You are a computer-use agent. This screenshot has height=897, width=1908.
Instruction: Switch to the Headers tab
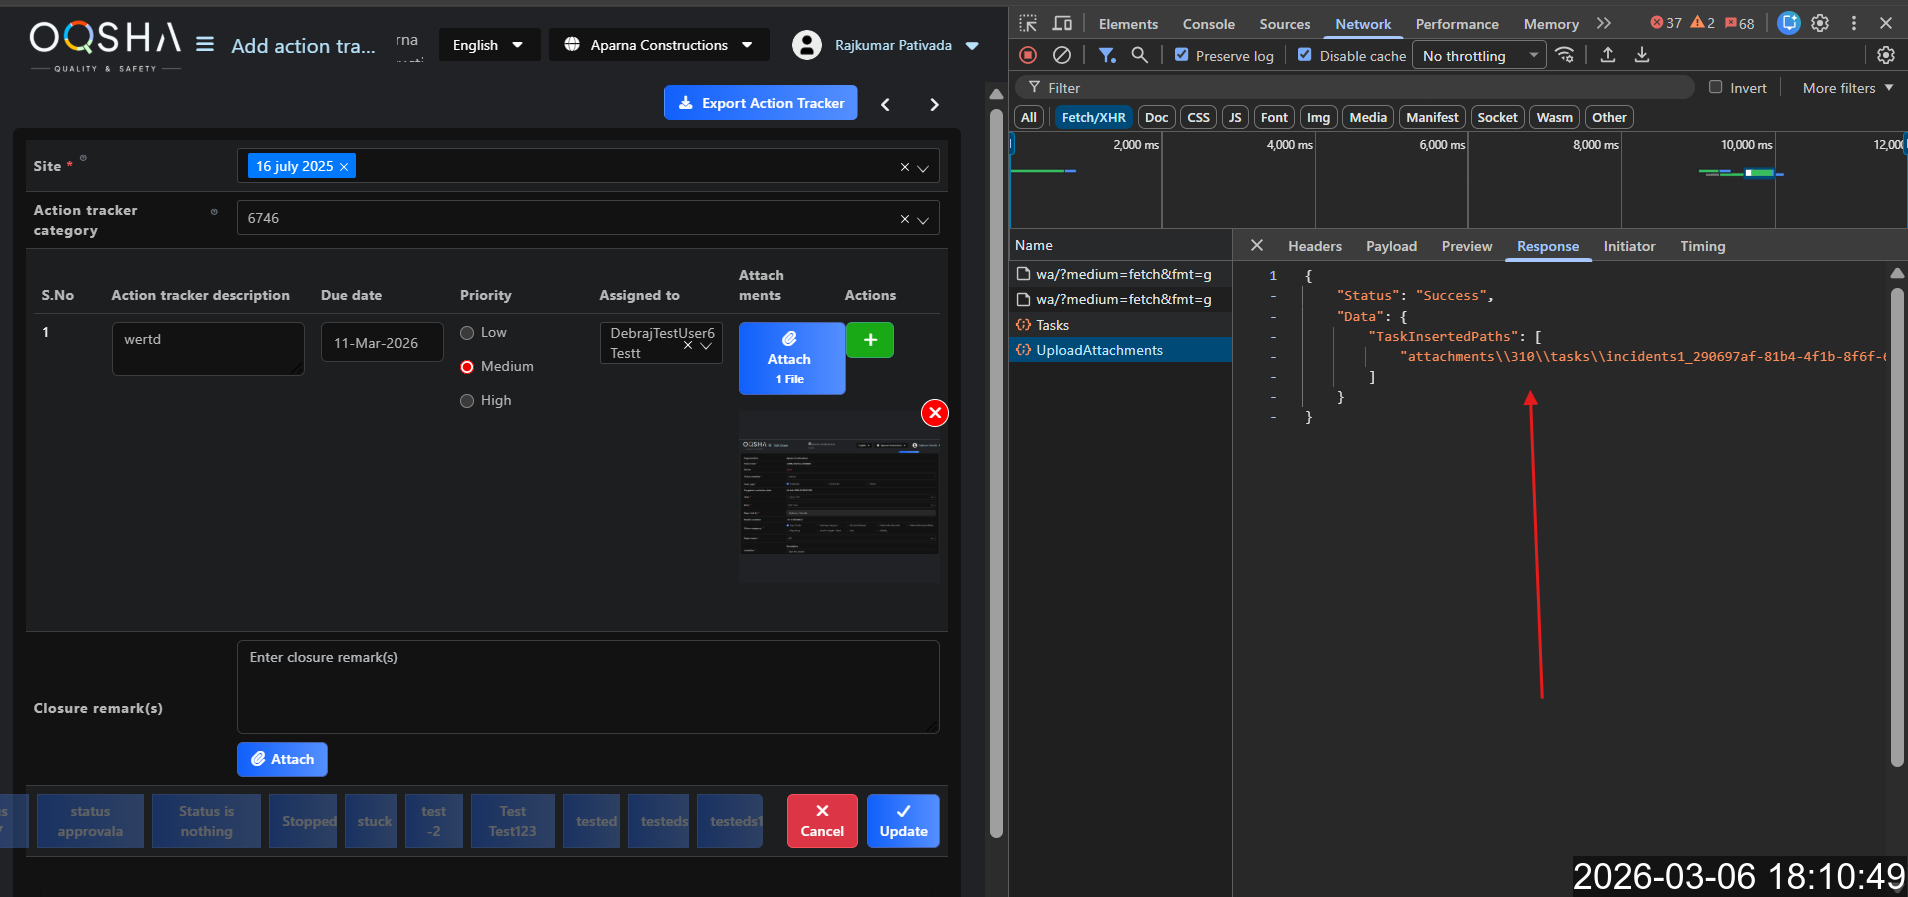tap(1314, 246)
